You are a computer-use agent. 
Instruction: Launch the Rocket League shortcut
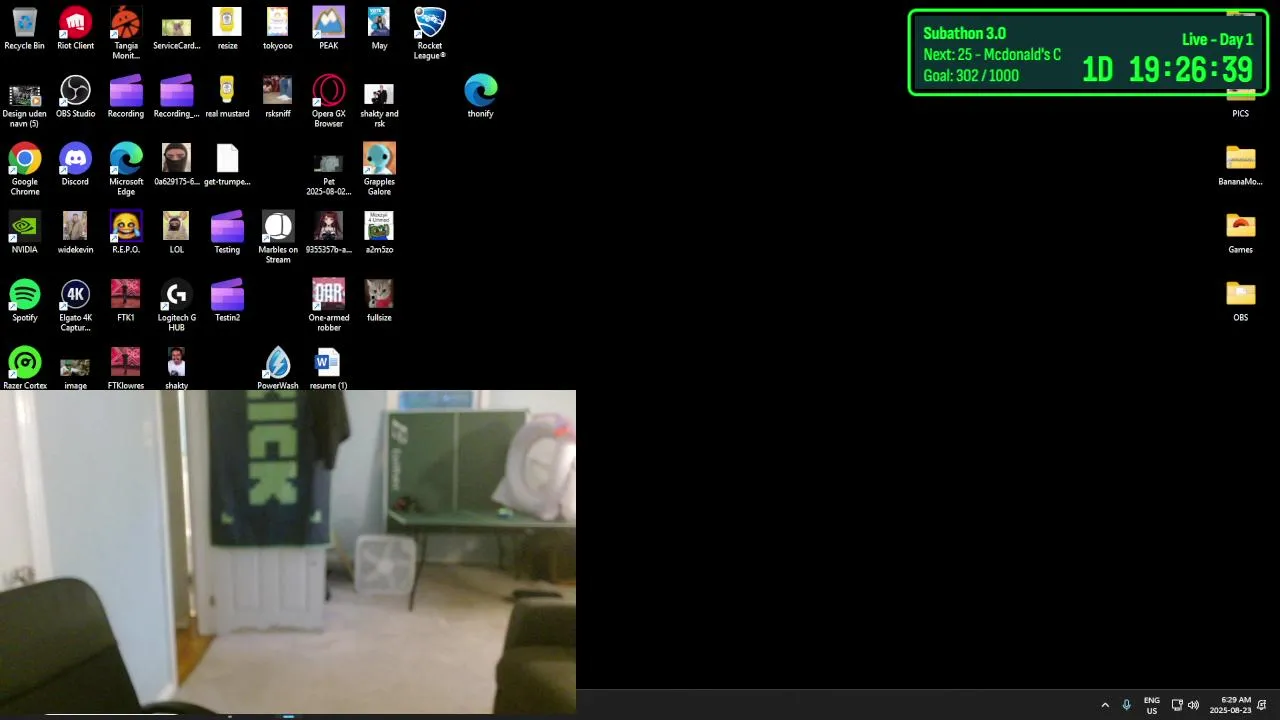tap(430, 33)
